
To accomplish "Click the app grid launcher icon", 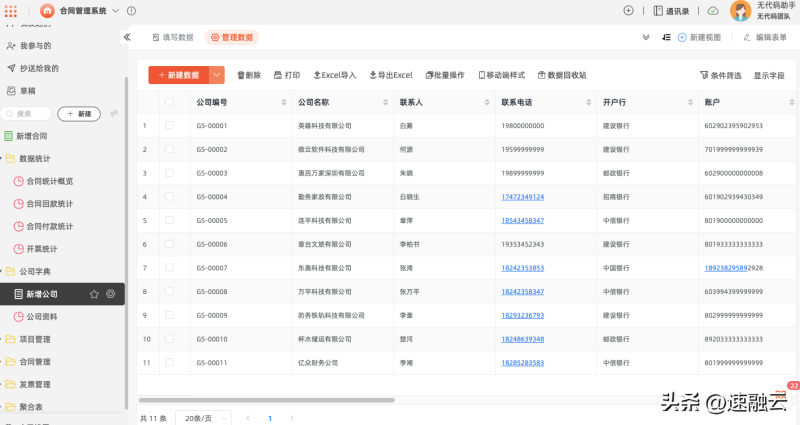I will tap(11, 10).
